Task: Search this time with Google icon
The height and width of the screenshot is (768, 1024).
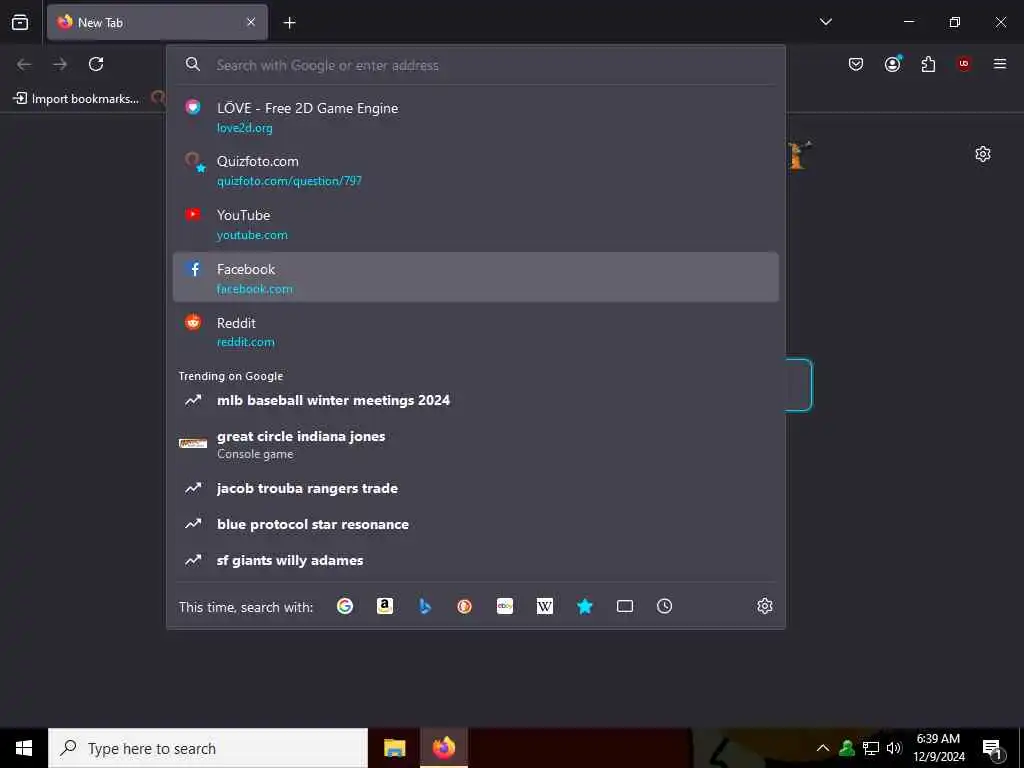Action: click(x=345, y=606)
